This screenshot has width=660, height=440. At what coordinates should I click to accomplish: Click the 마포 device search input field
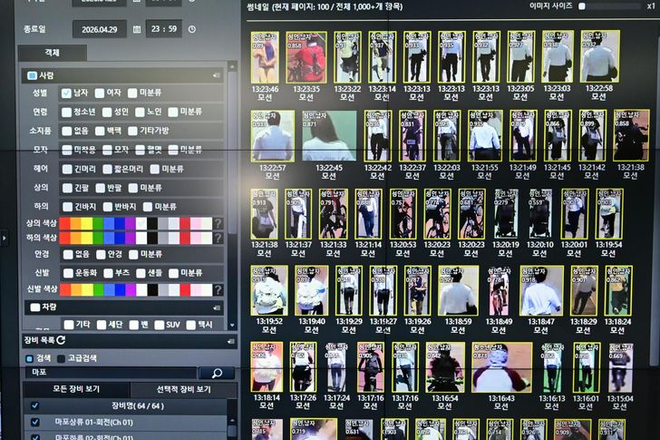111,373
